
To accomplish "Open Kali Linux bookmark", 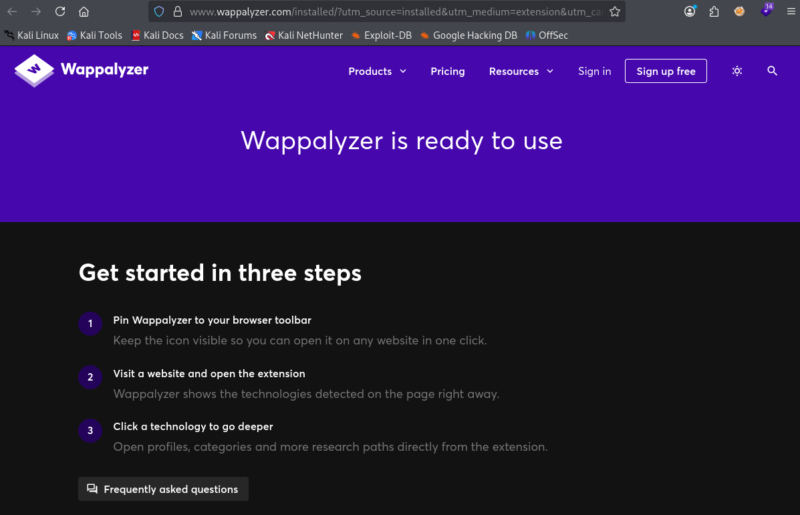I will coord(32,35).
